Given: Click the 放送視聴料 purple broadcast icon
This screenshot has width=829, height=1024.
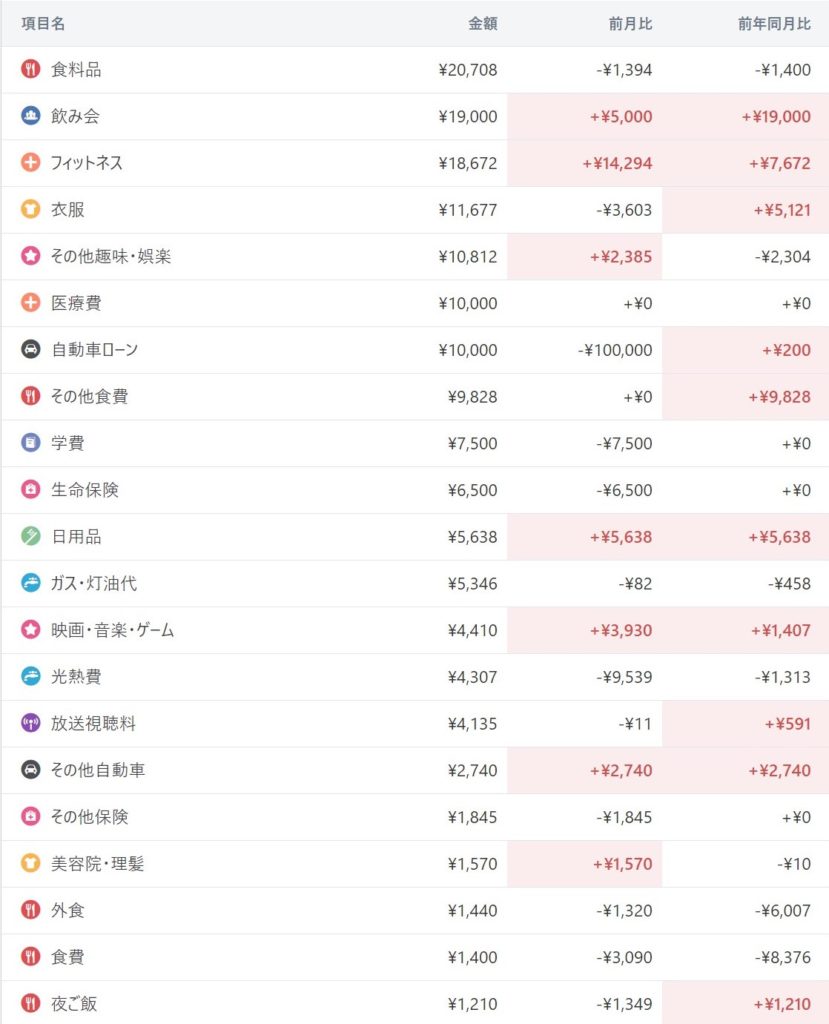Looking at the screenshot, I should pyautogui.click(x=31, y=723).
